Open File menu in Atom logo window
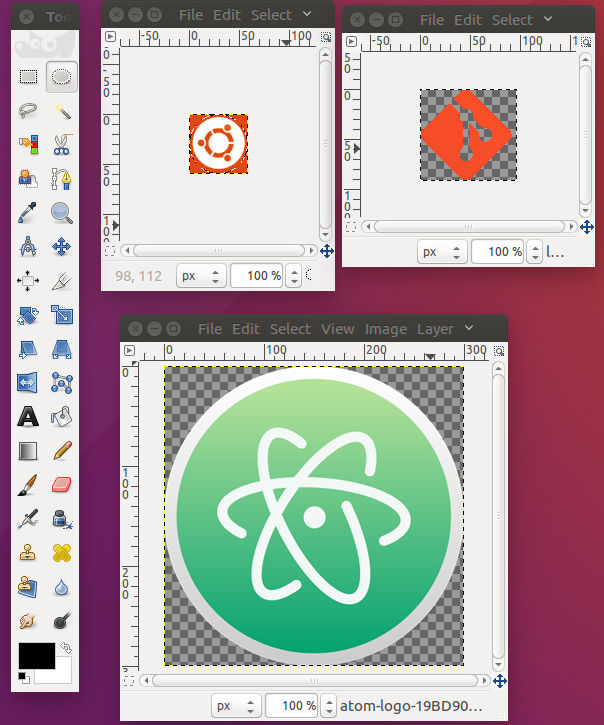The height and width of the screenshot is (725, 604). [210, 329]
